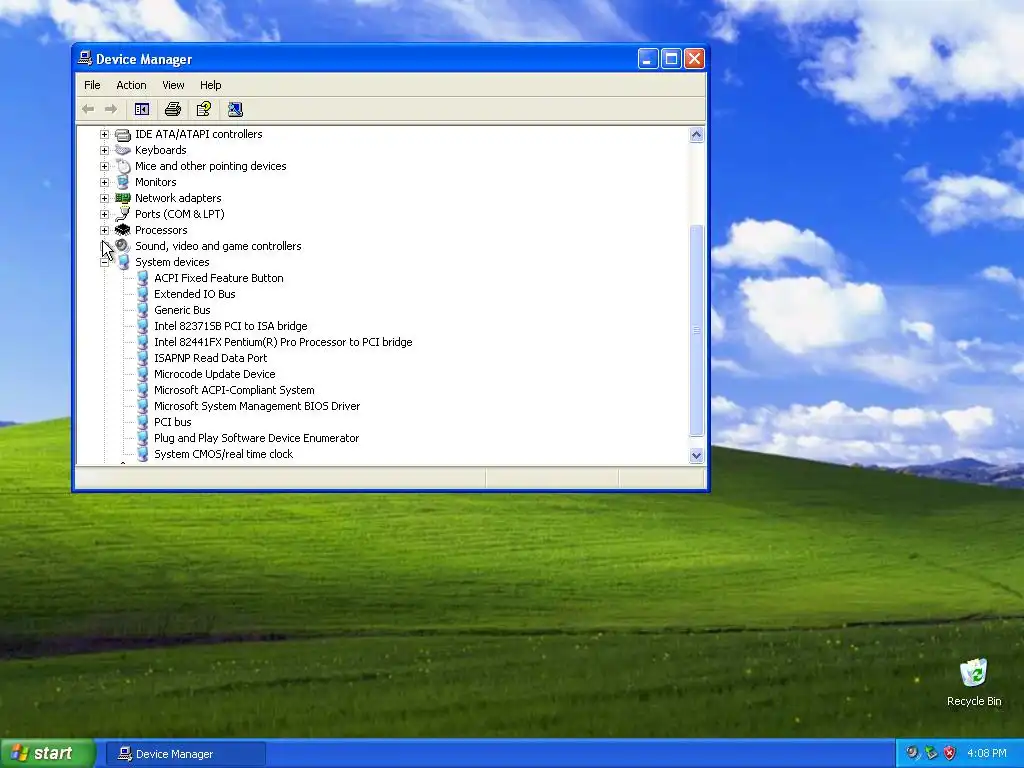Click the Device Manager title bar icon

(x=85, y=59)
